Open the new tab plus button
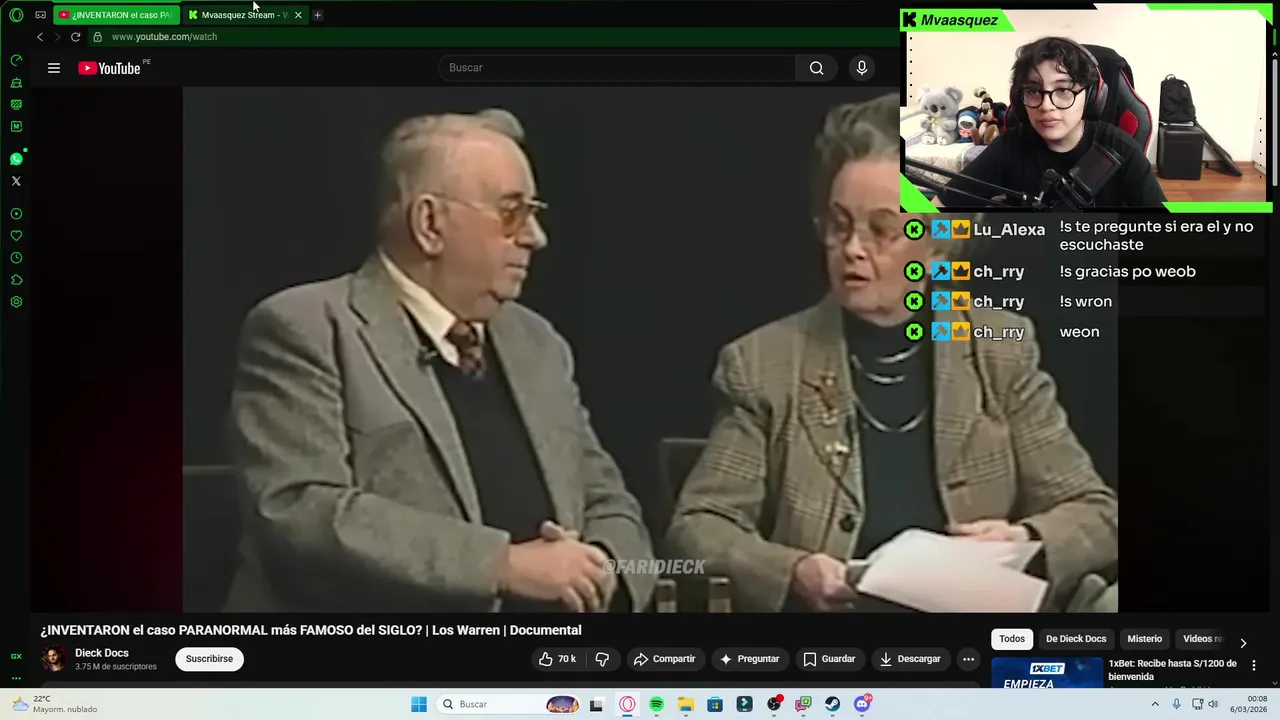 317,15
